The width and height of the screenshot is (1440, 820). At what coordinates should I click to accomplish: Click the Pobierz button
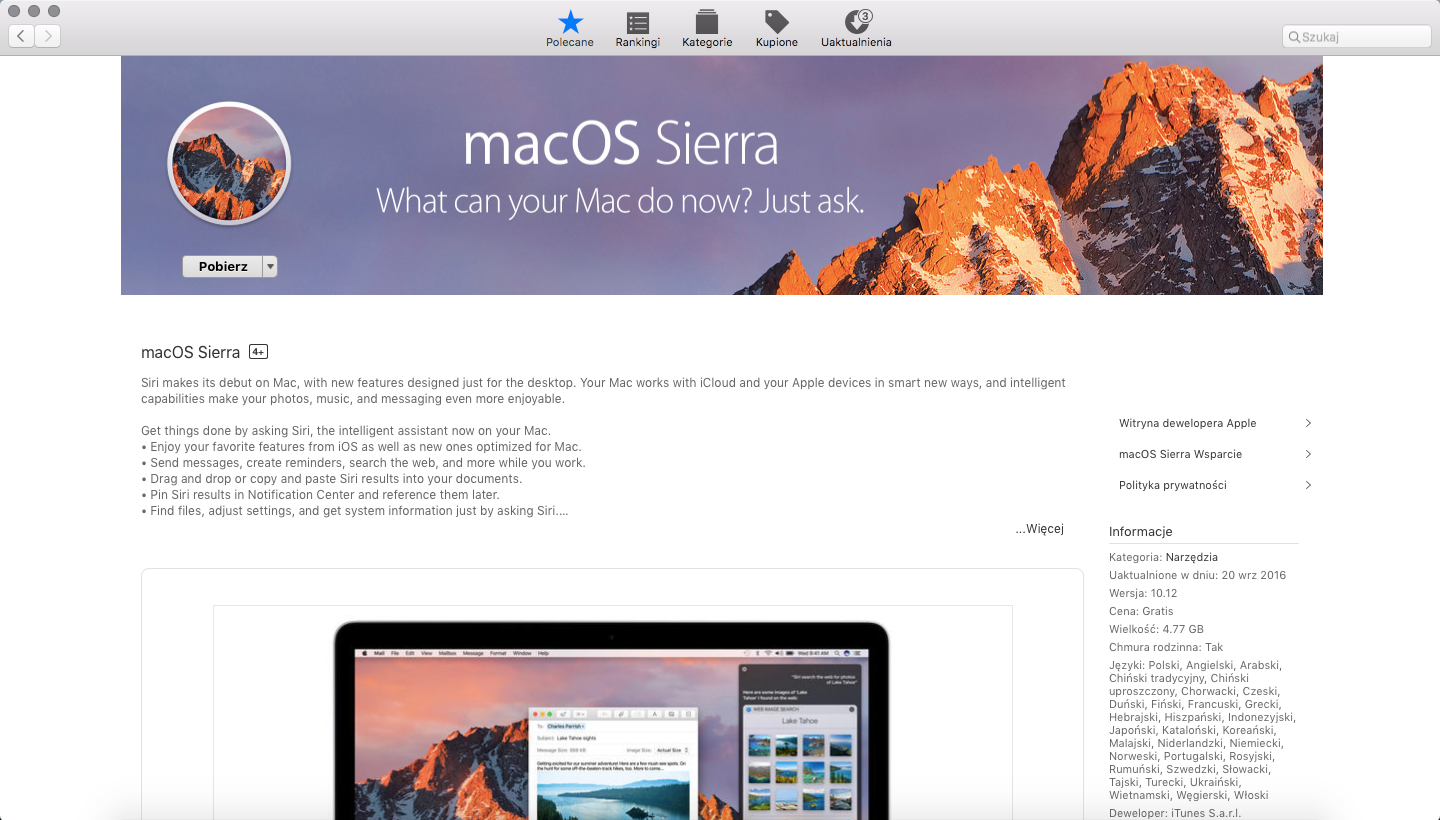click(x=222, y=267)
